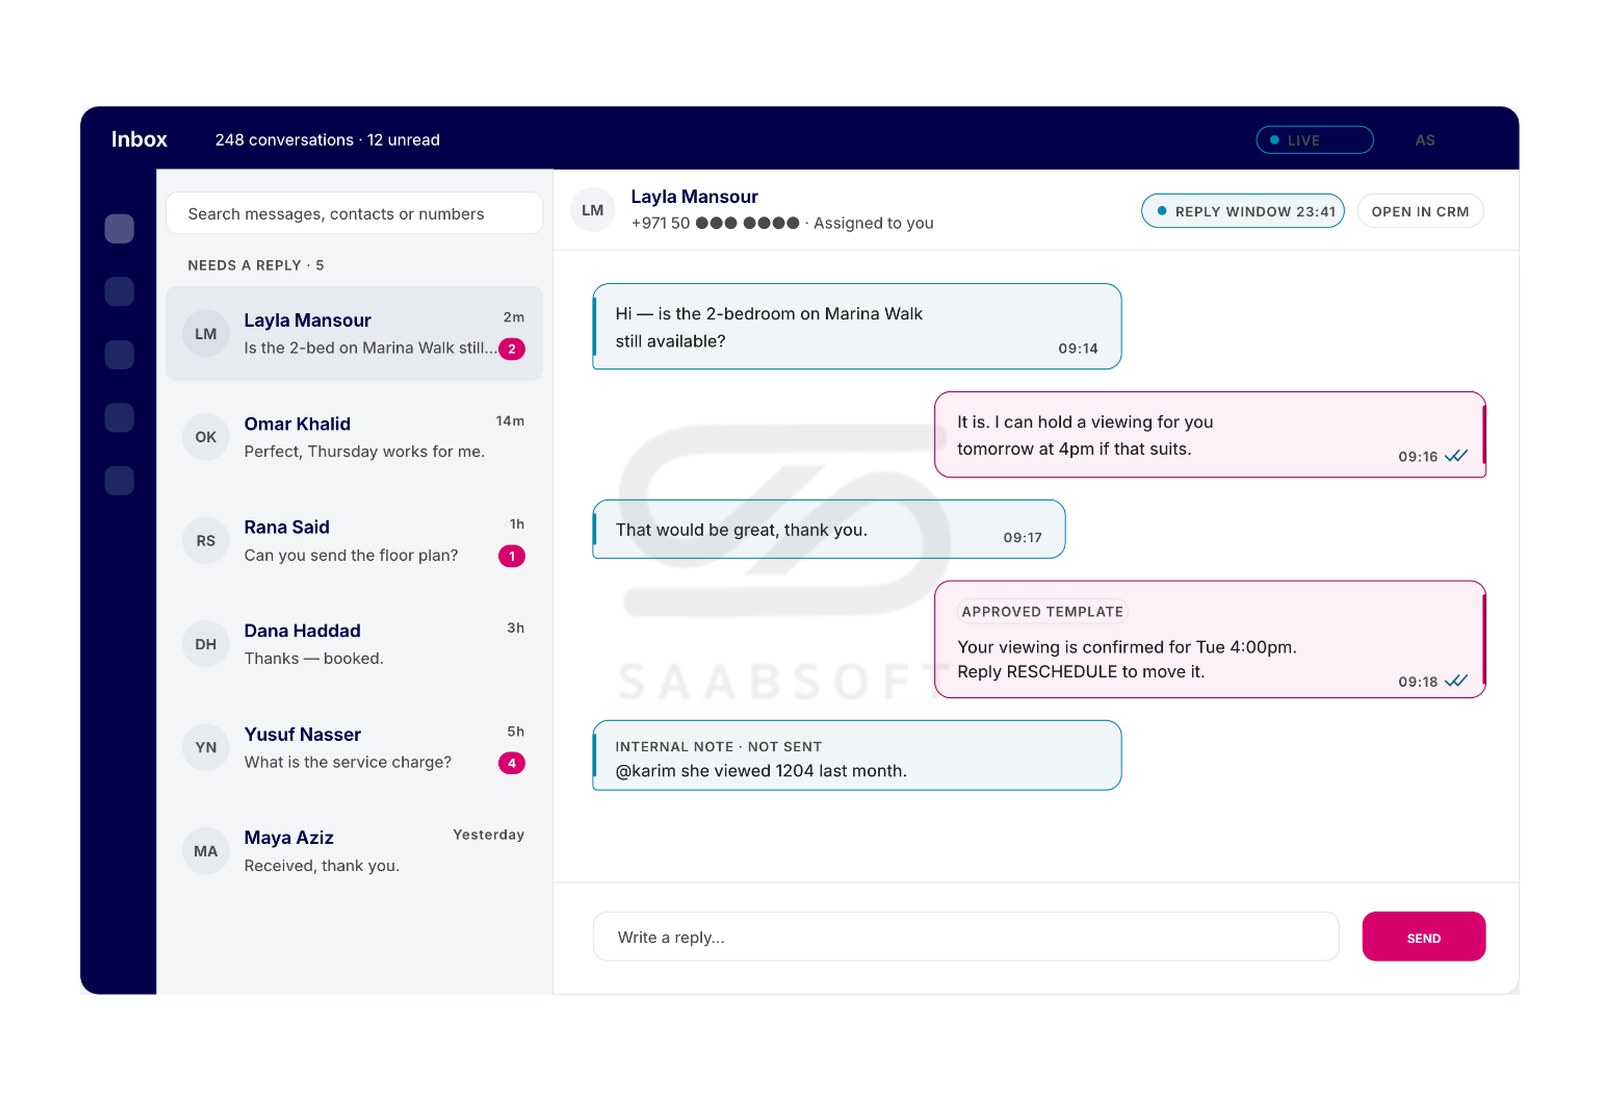Click the read receipt ticks on 09:16 message
Image resolution: width=1600 pixels, height=1103 pixels.
(1456, 456)
